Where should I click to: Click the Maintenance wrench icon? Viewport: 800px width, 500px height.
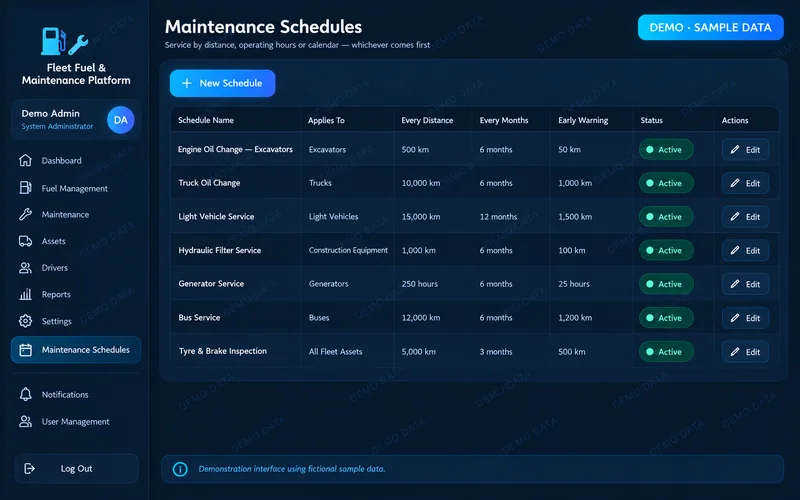[25, 214]
